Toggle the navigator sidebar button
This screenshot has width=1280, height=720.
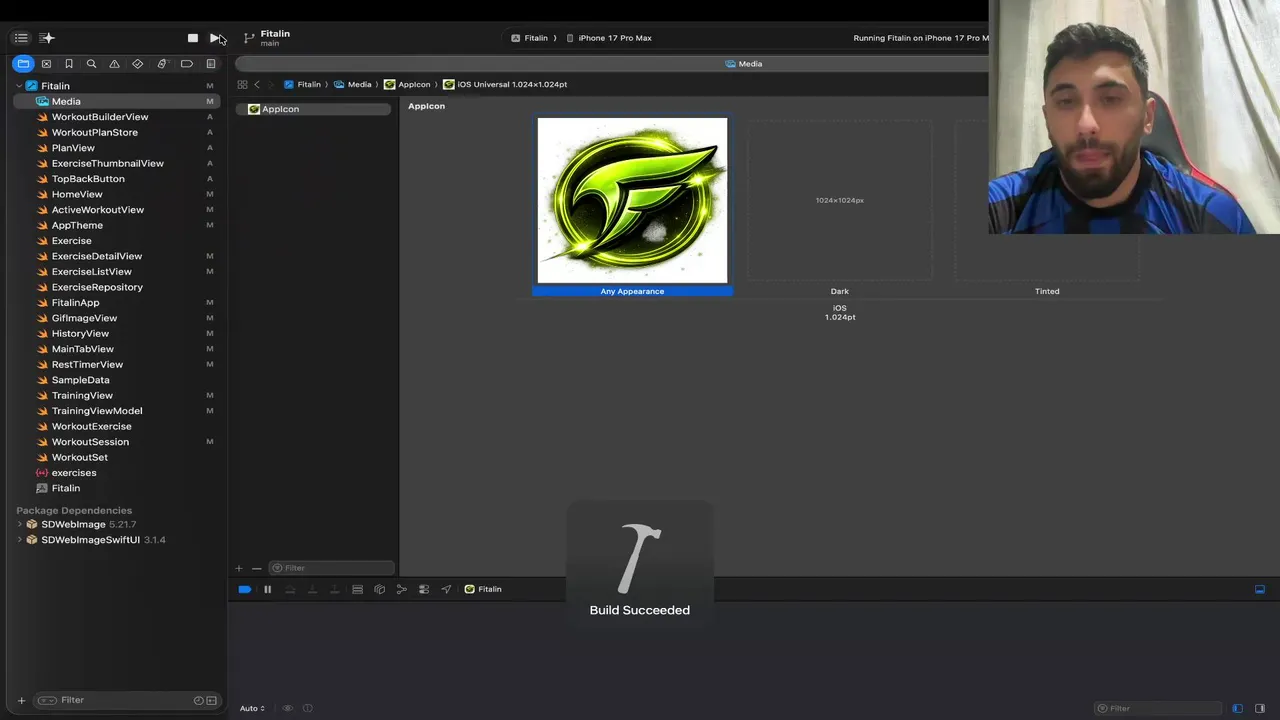(21, 38)
